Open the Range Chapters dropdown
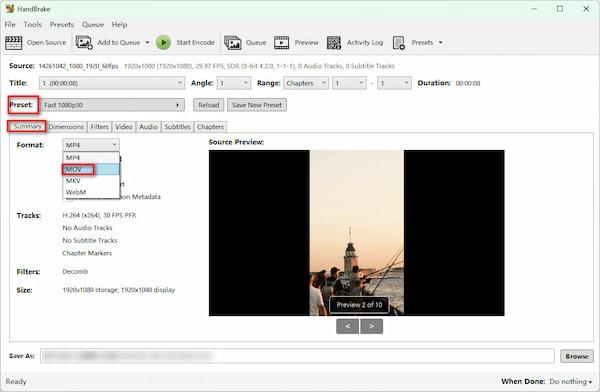 [x=306, y=83]
